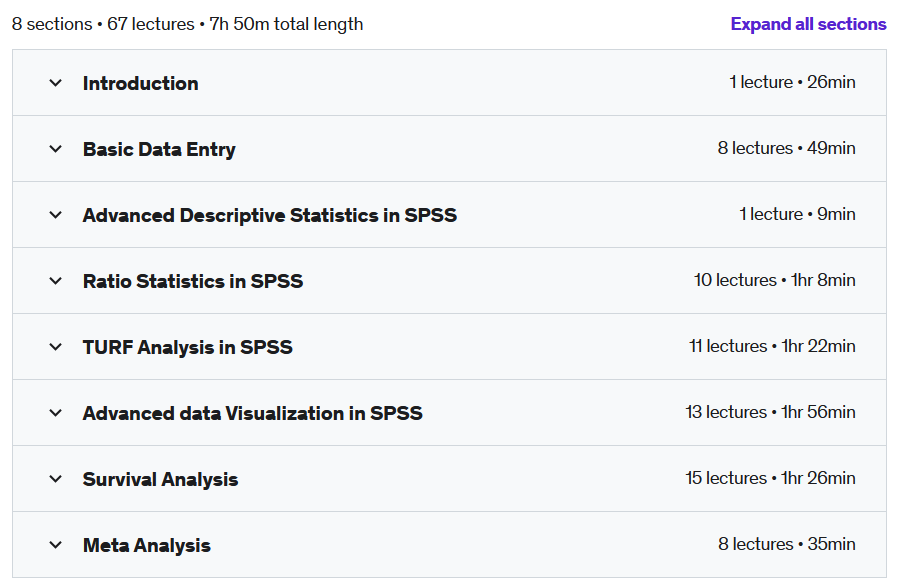Open Advanced Descriptive Statistics in SPSS title
Viewport: 901px width, 587px height.
[x=269, y=215]
